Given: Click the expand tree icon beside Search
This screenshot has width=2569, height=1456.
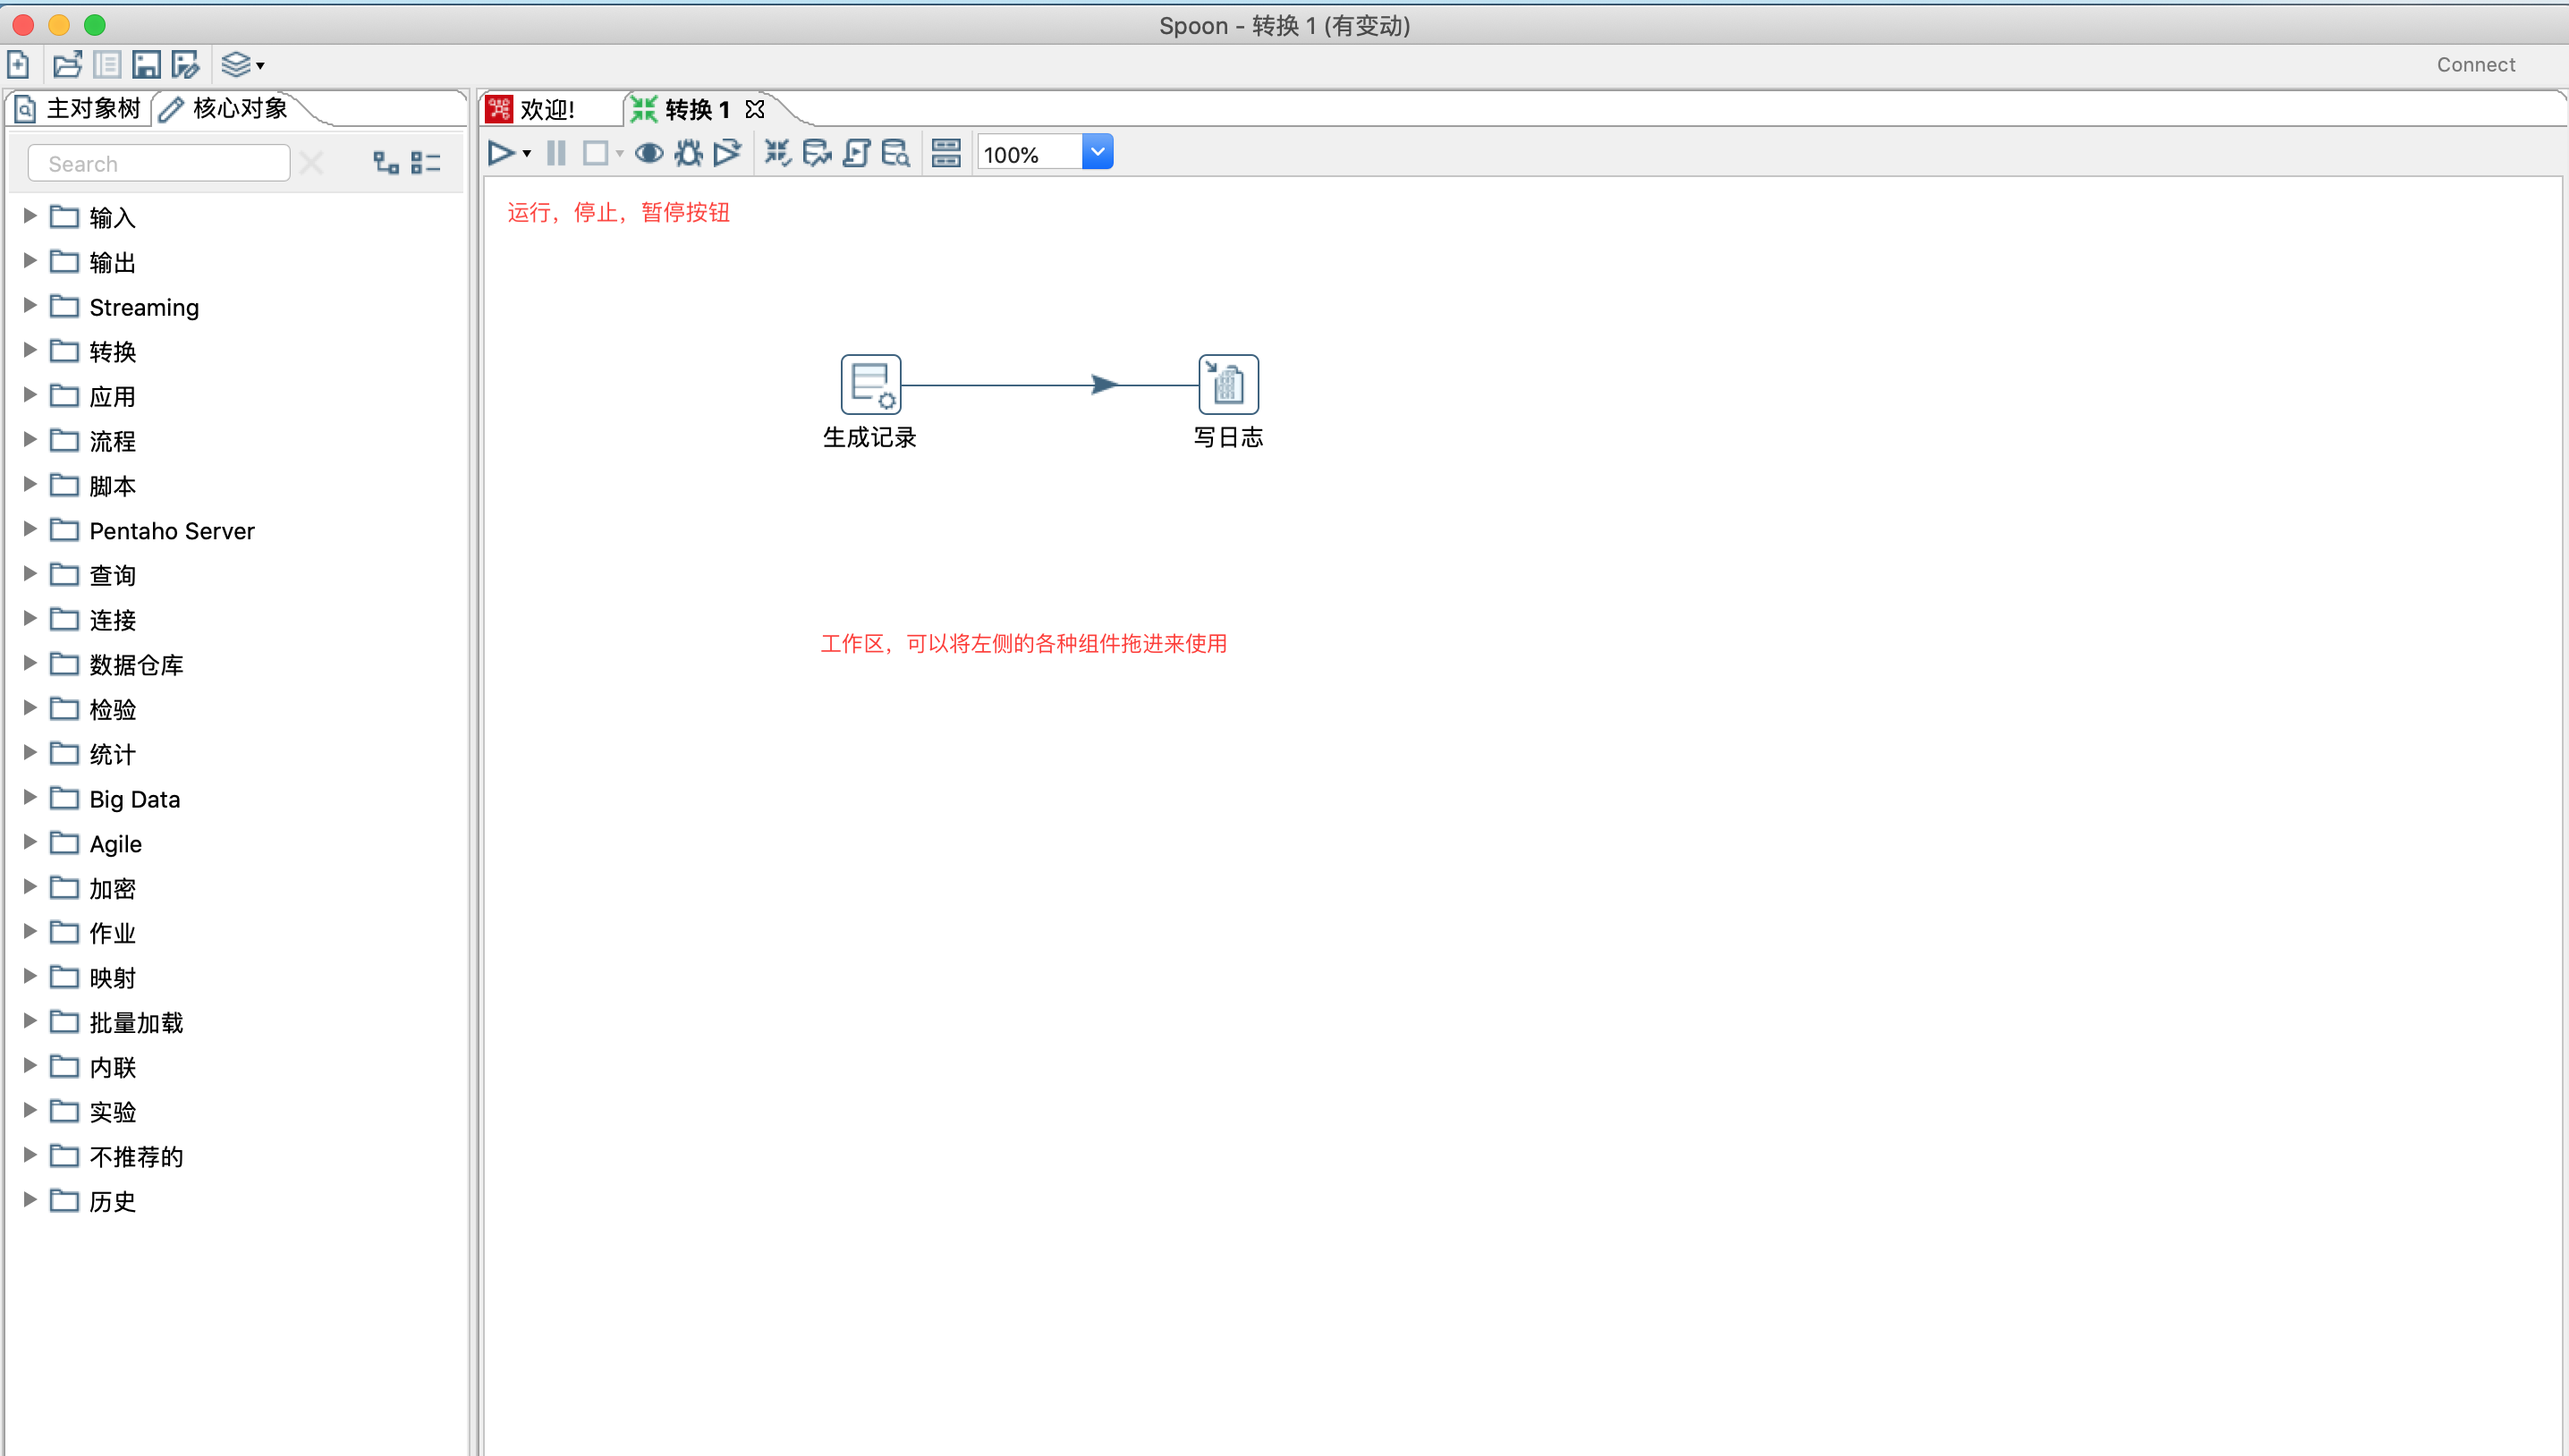Looking at the screenshot, I should [x=386, y=163].
